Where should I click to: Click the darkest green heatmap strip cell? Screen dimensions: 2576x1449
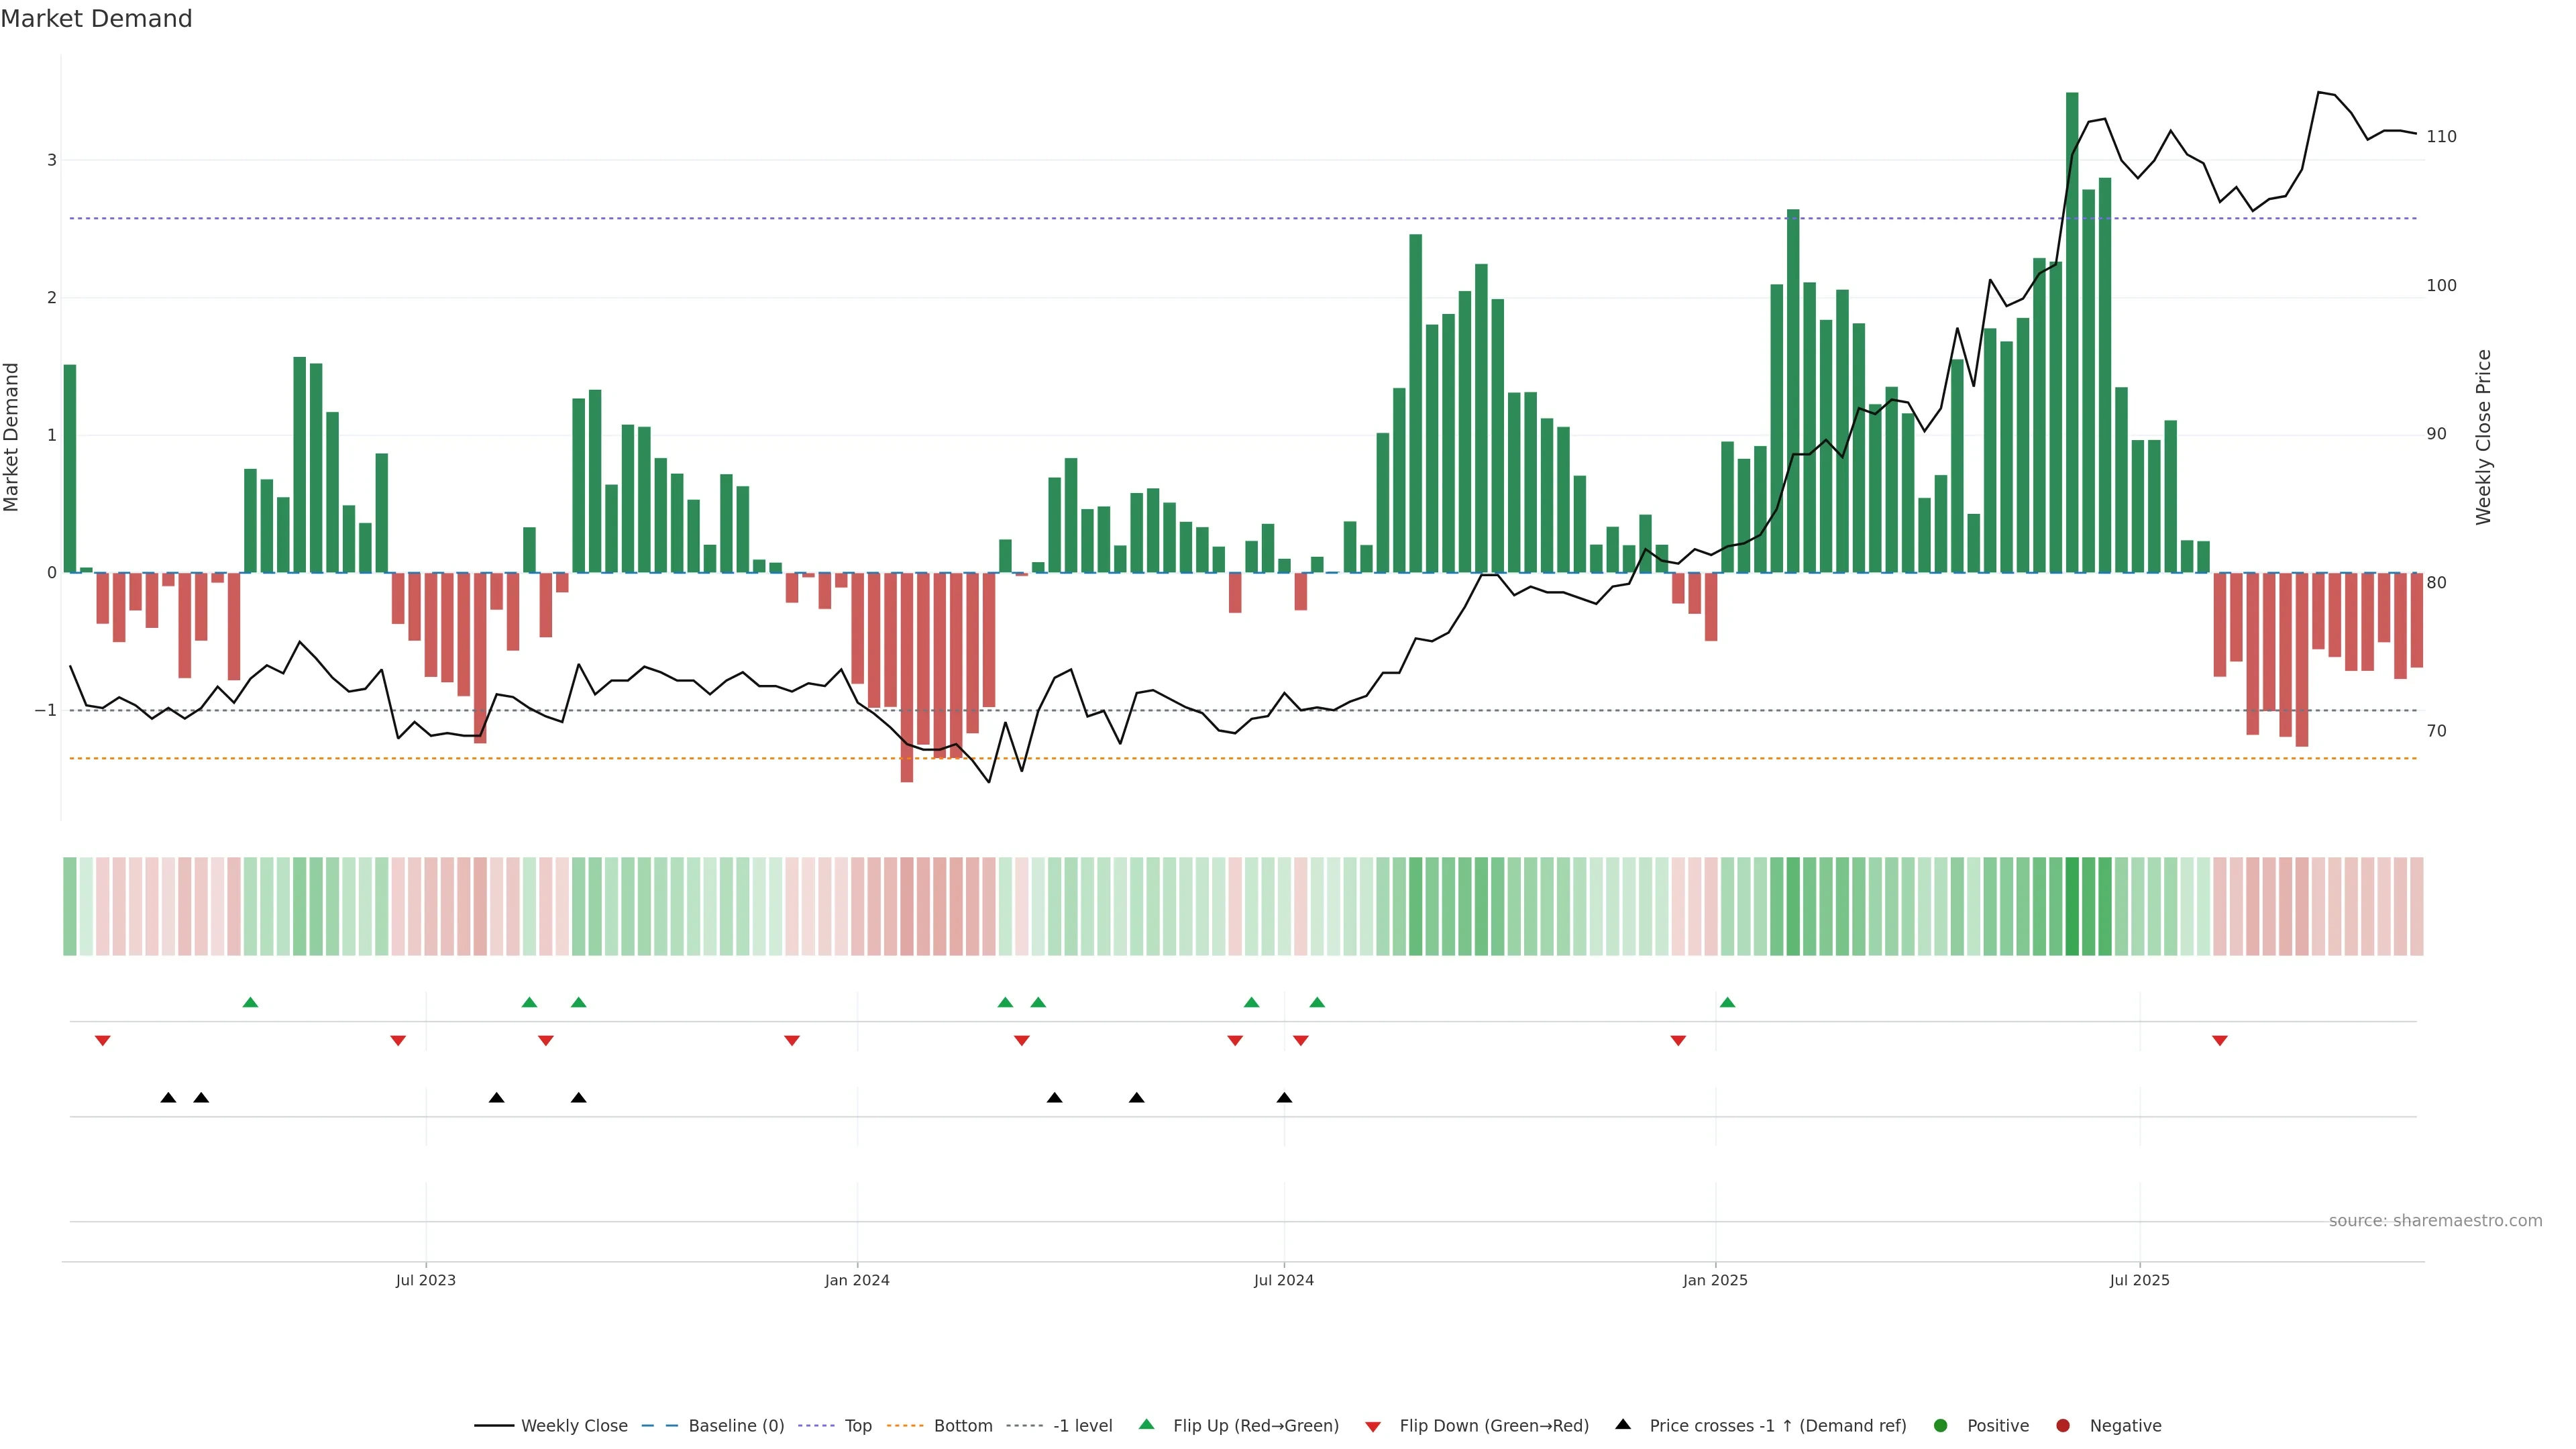coord(2072,906)
